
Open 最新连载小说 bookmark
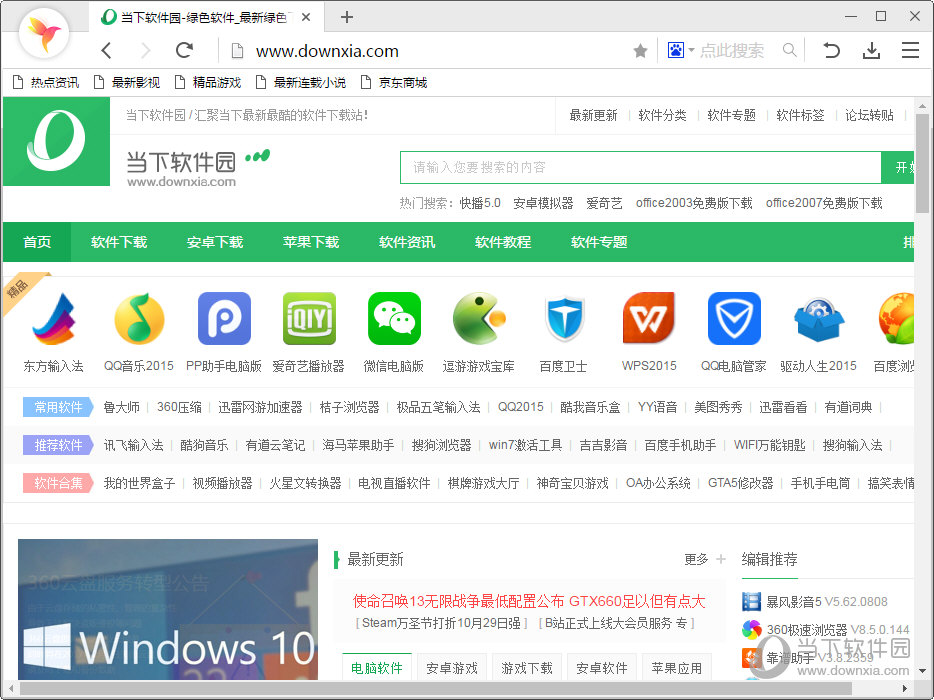click(x=301, y=82)
